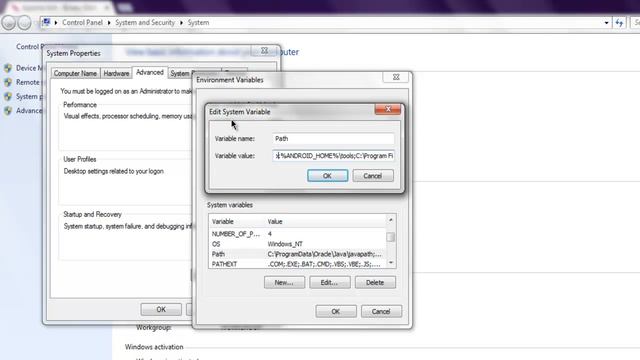Image resolution: width=640 pixels, height=360 pixels.
Task: Select the PATHEXT variable row
Action: (x=297, y=264)
